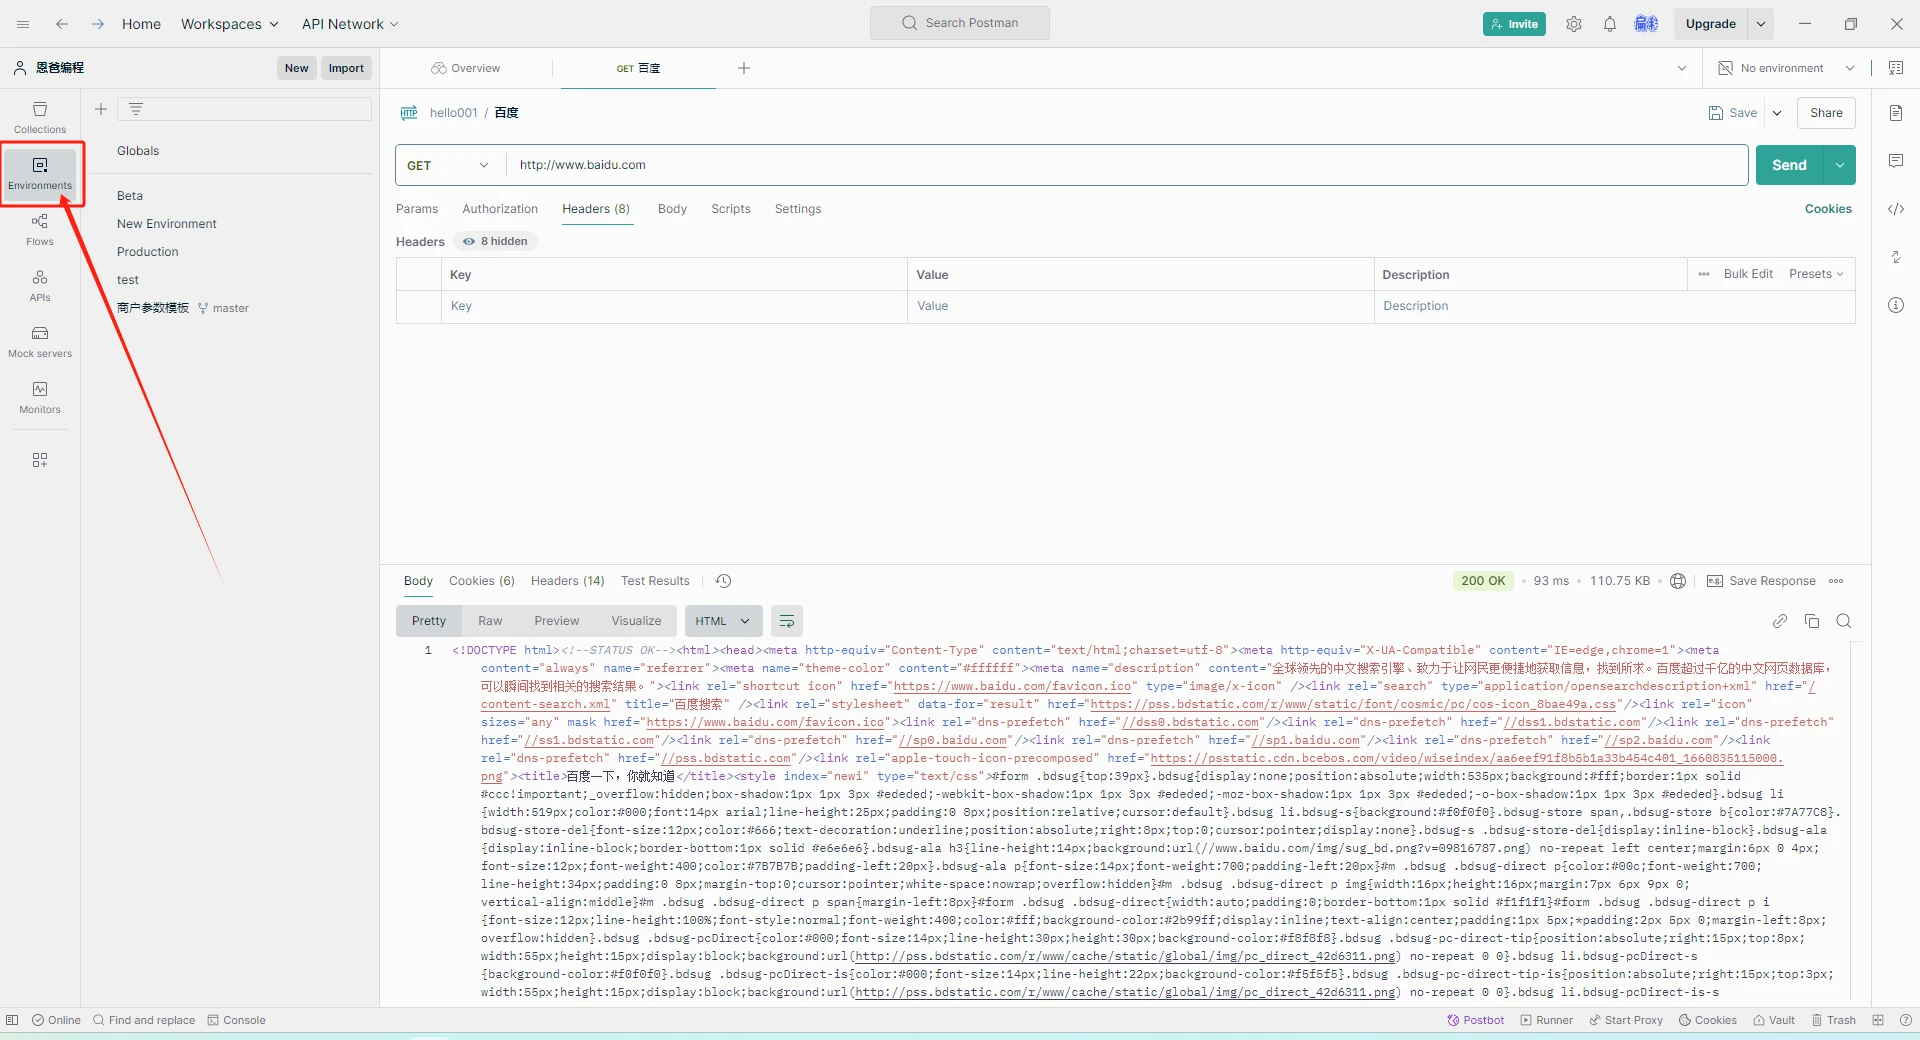The height and width of the screenshot is (1040, 1920).
Task: Click the create new environment plus icon
Action: point(101,109)
